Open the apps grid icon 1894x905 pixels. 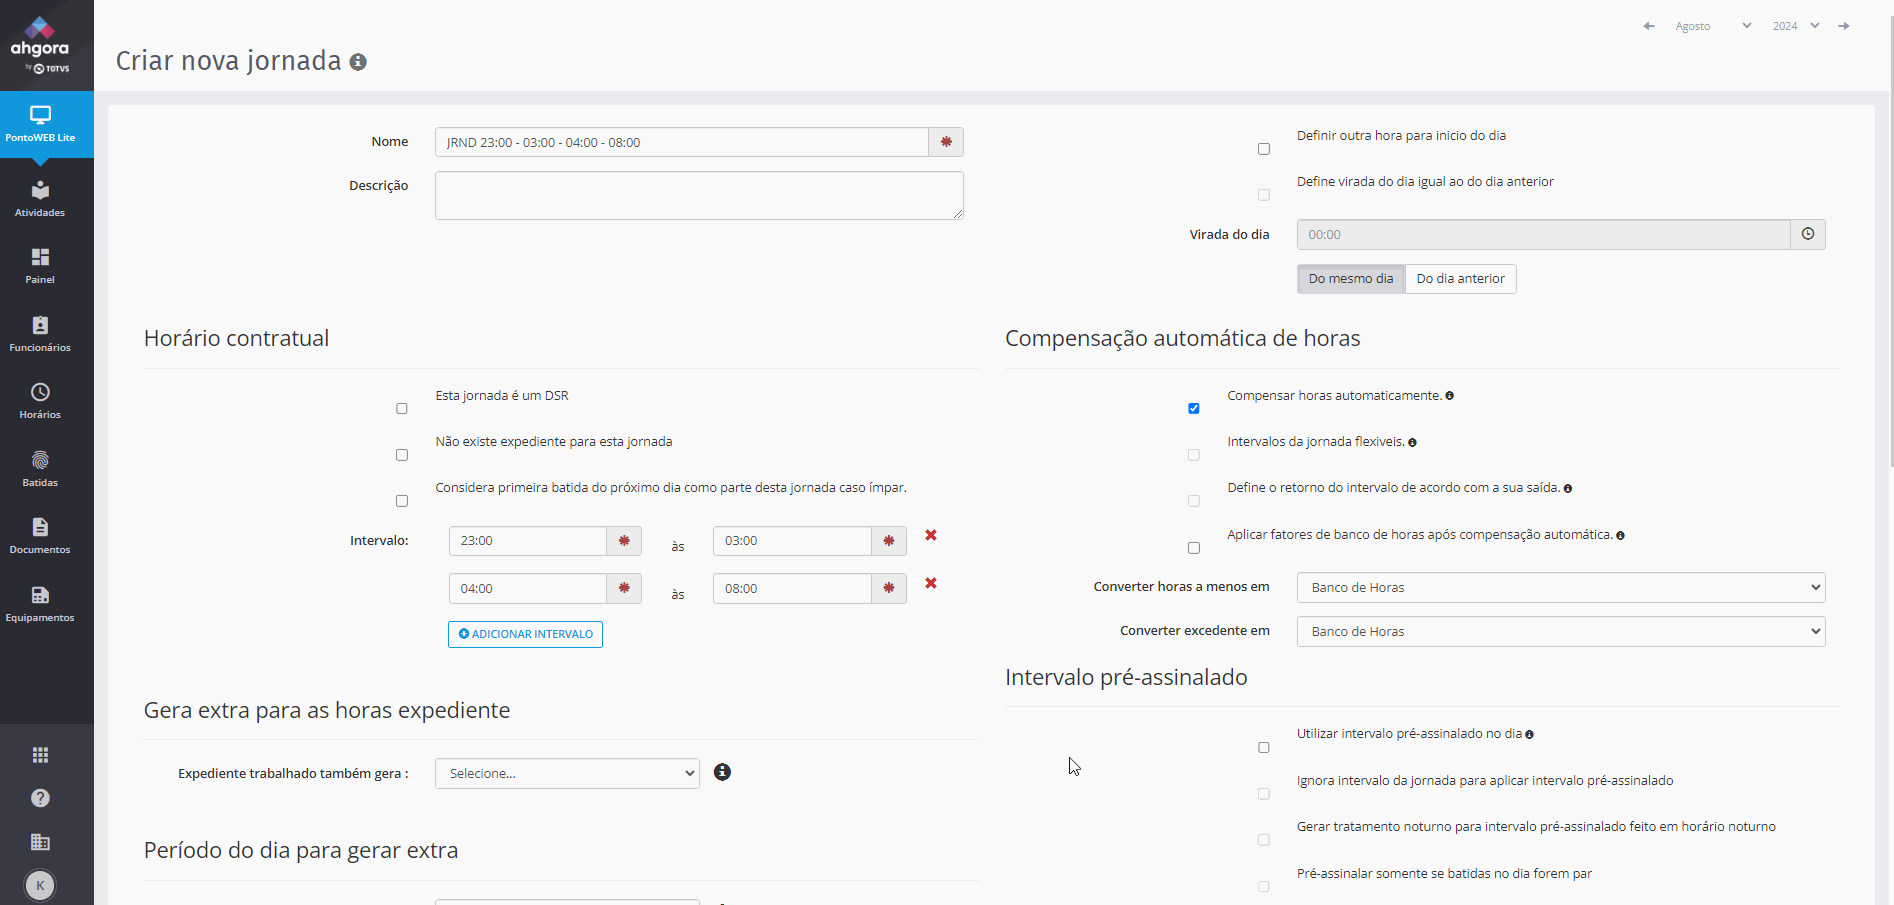coord(40,755)
